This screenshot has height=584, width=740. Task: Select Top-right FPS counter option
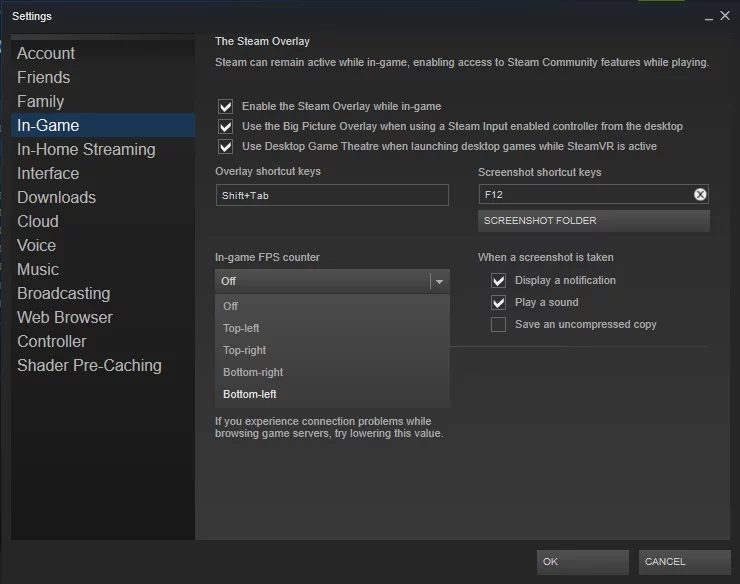tap(244, 350)
